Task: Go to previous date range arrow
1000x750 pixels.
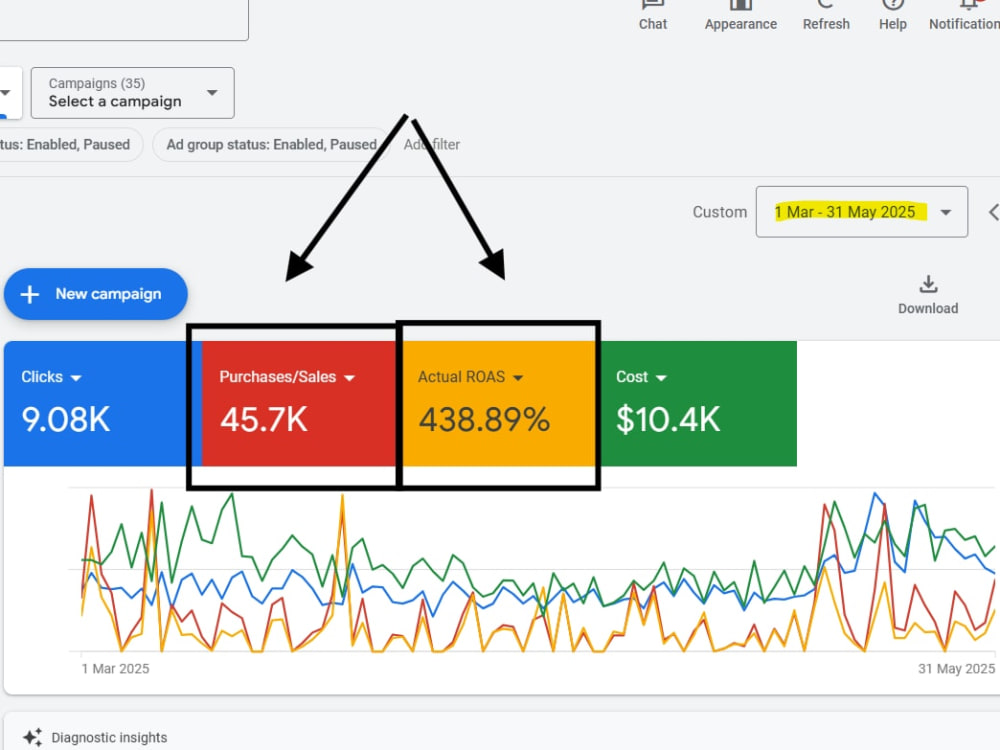Action: (x=993, y=212)
